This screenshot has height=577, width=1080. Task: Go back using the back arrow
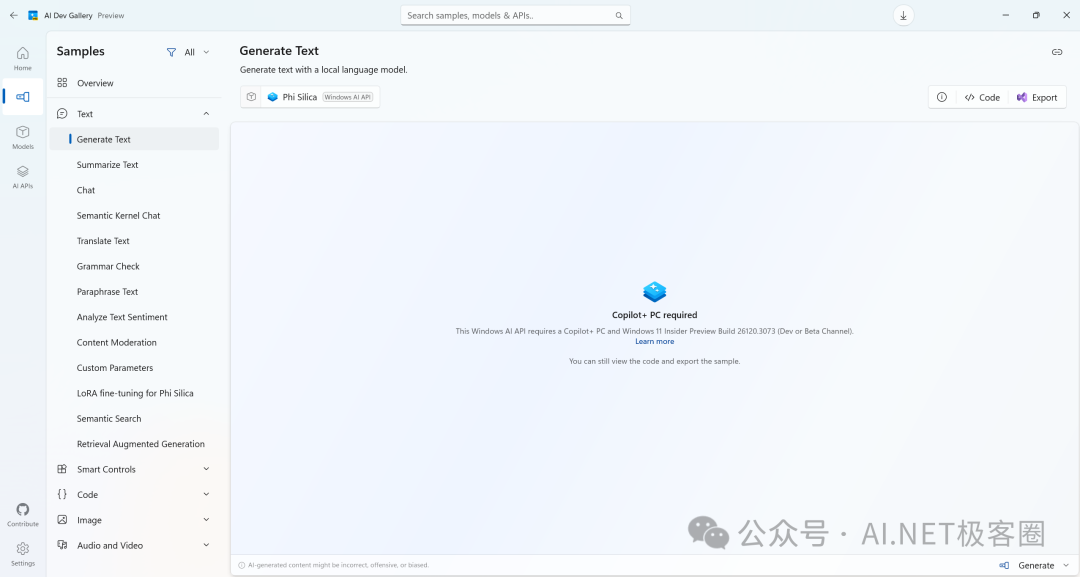pyautogui.click(x=14, y=15)
